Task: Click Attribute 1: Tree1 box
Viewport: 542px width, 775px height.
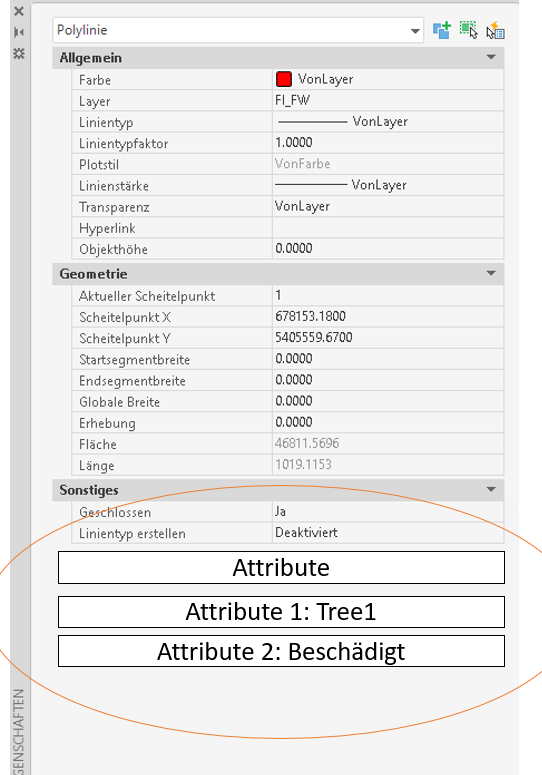Action: point(281,612)
